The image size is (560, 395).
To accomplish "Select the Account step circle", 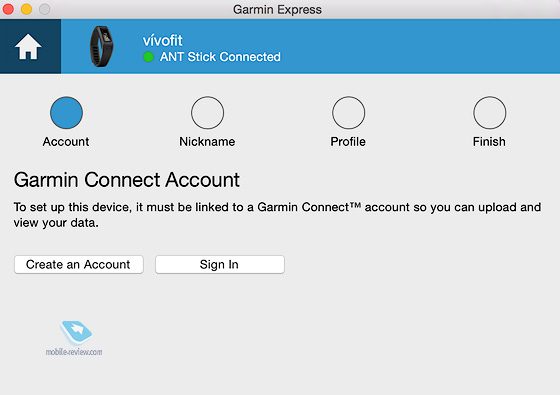I will [x=66, y=112].
